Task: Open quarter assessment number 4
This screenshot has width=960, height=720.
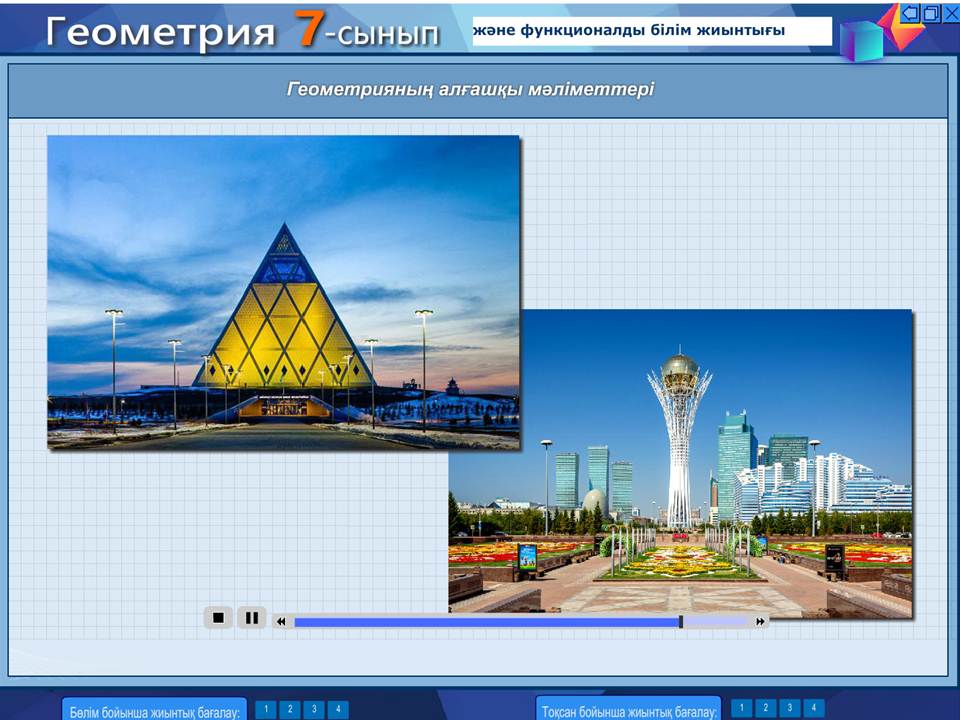Action: pos(814,708)
